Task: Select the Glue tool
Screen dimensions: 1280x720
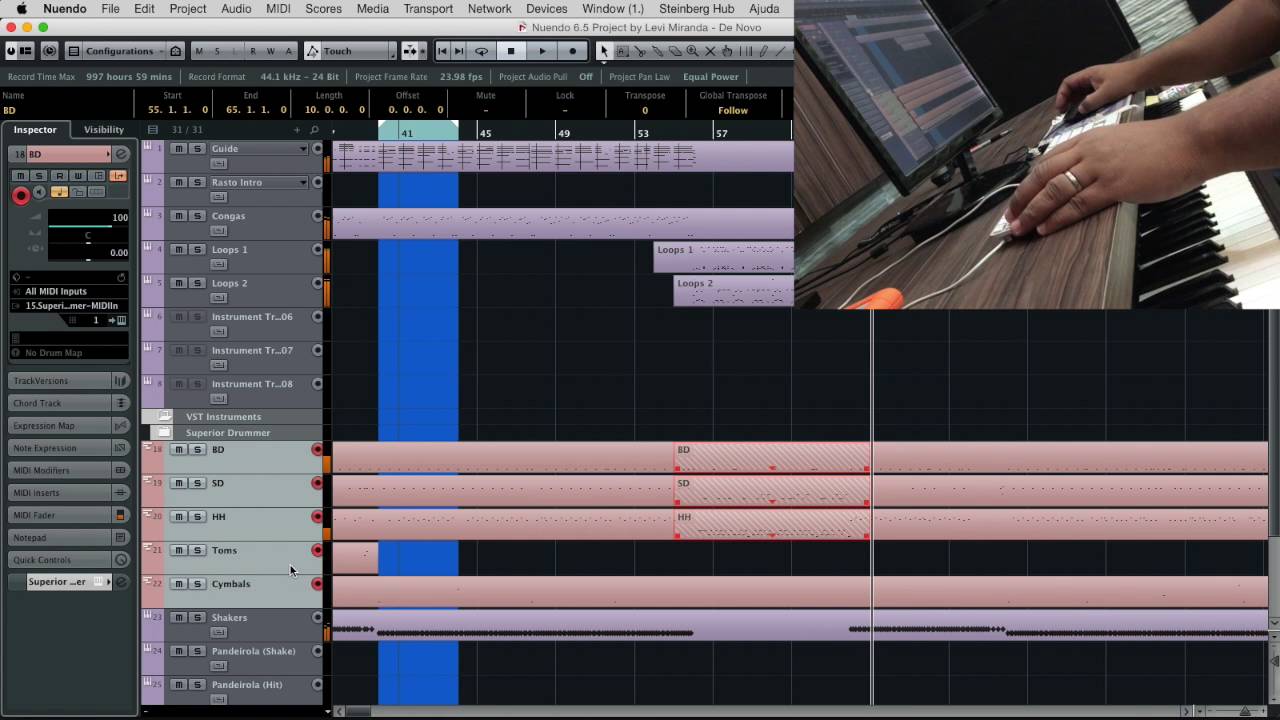Action: 658,51
